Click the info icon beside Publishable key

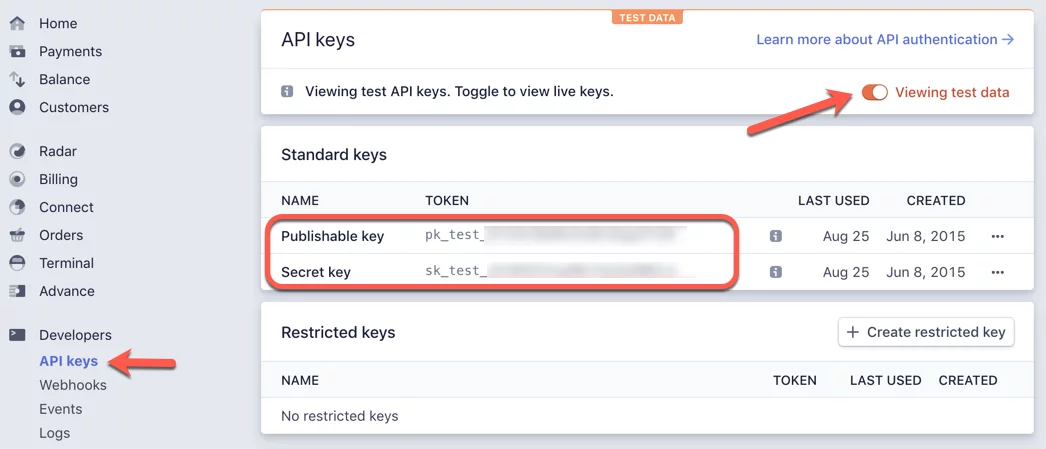(776, 237)
